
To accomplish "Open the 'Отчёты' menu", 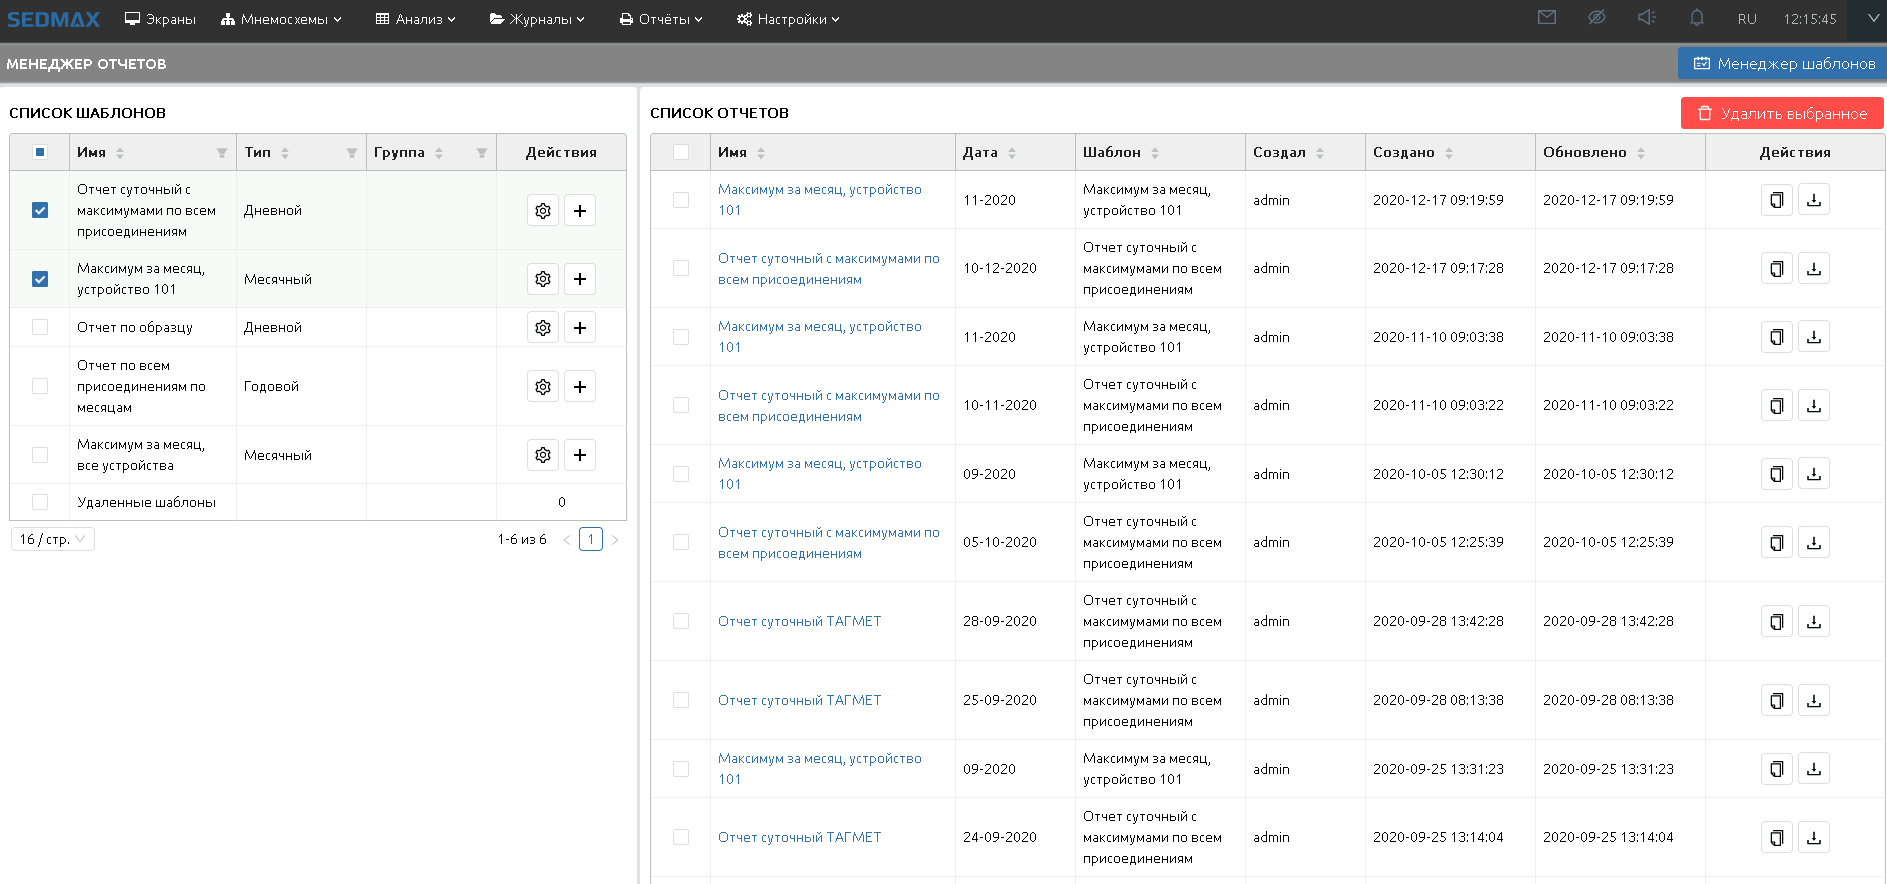I will point(661,19).
